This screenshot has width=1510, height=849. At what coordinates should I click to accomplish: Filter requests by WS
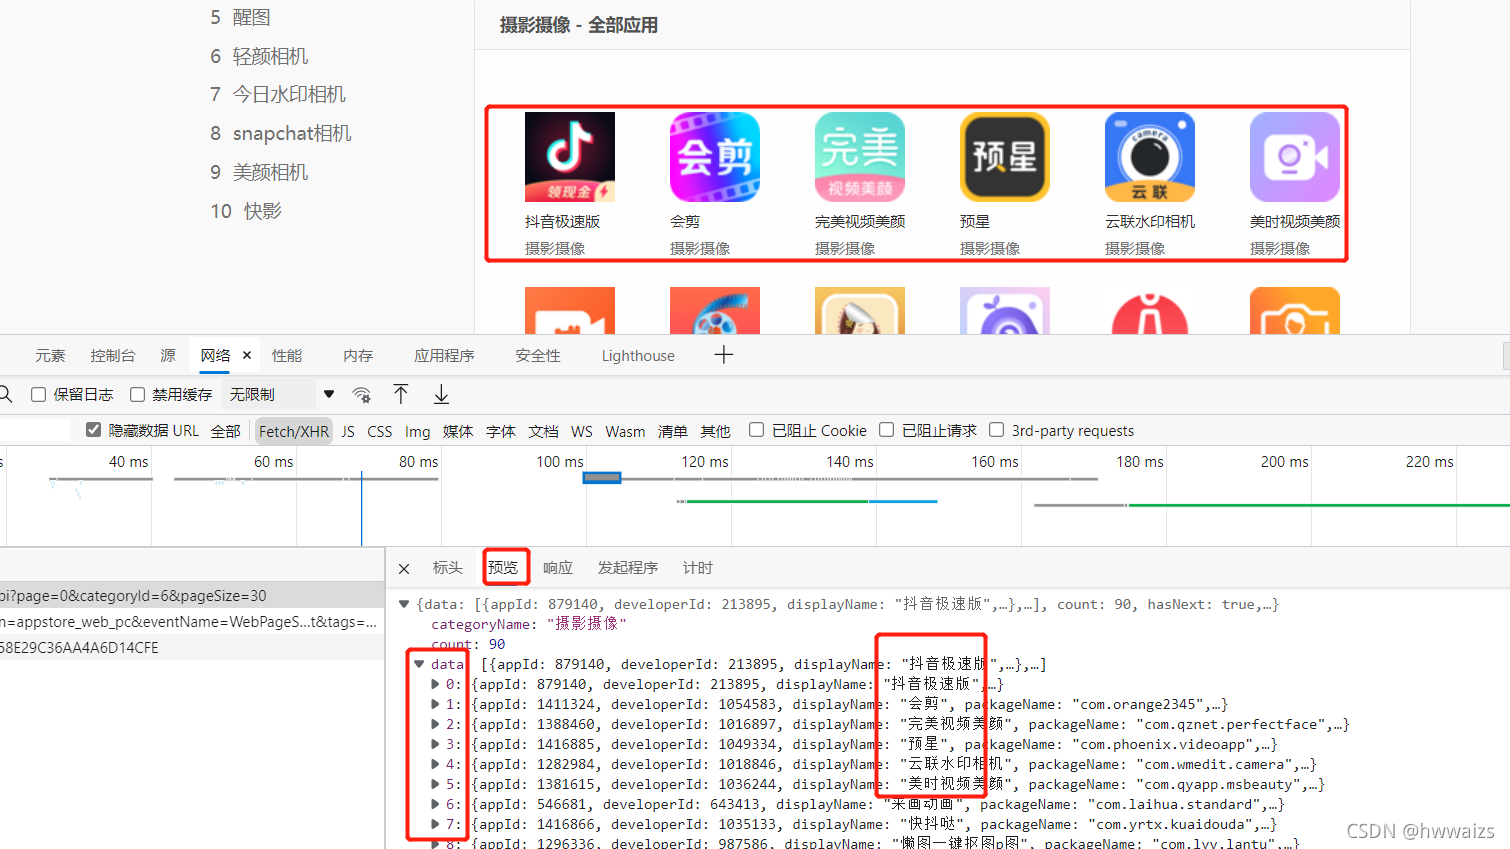point(582,431)
